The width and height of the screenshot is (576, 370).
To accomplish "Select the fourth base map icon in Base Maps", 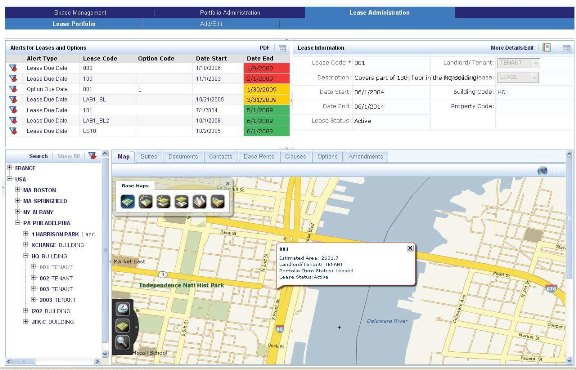I will (x=181, y=202).
